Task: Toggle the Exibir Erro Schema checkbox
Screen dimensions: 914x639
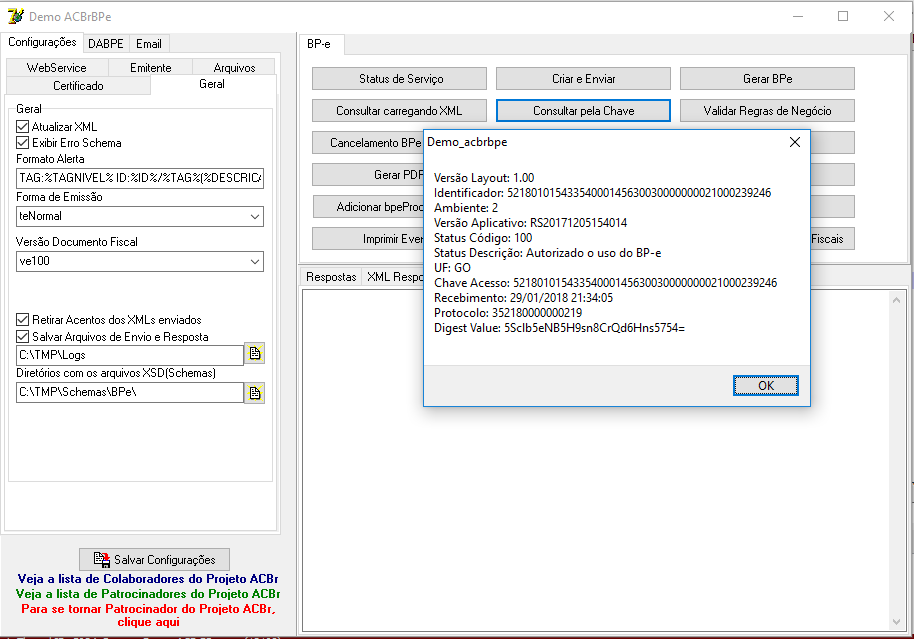Action: [23, 143]
